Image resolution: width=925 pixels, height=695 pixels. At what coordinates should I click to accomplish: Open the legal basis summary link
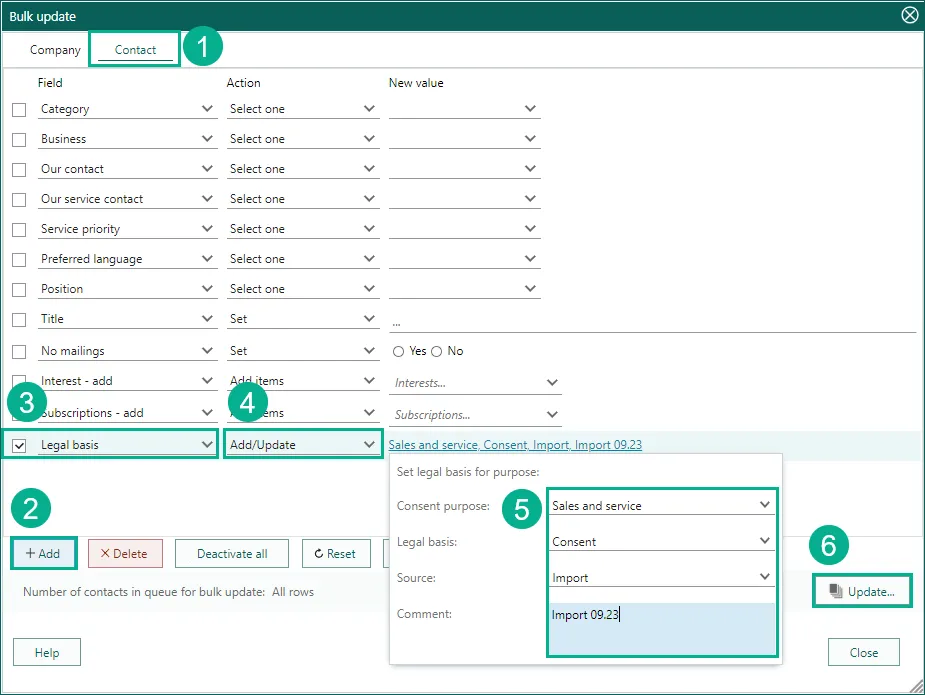pos(515,445)
